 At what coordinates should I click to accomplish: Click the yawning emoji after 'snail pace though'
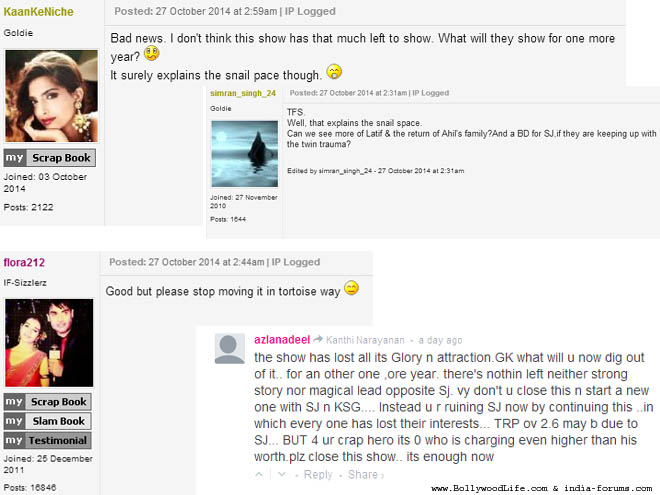(334, 72)
